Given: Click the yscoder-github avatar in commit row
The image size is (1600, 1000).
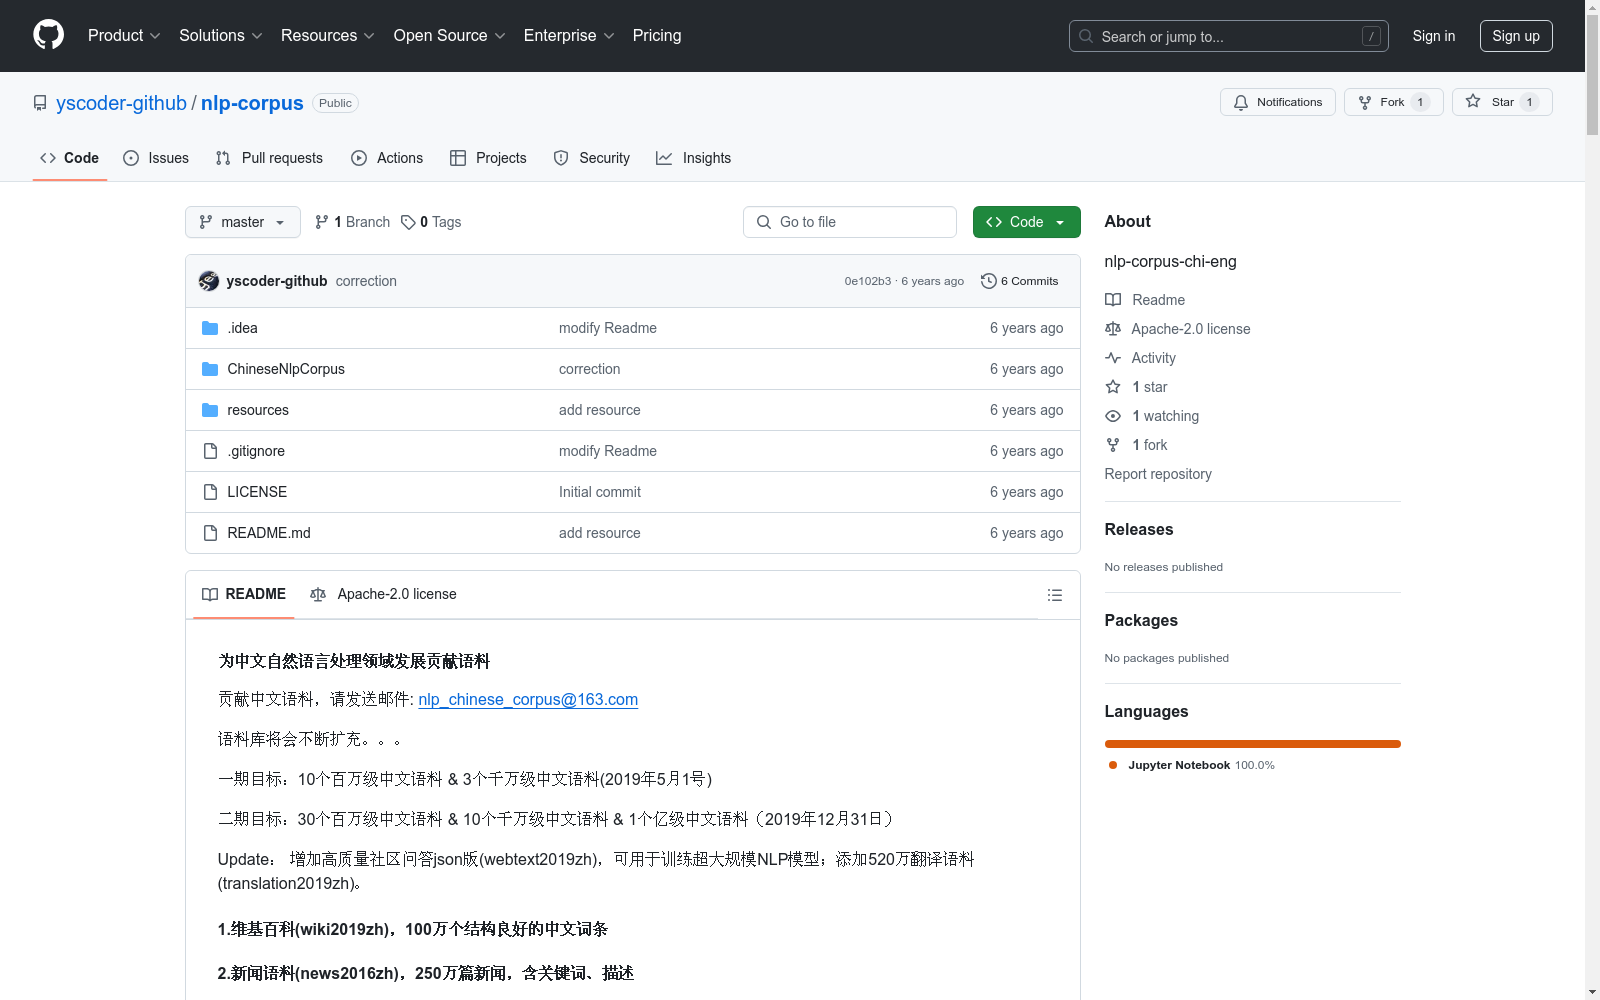Looking at the screenshot, I should [209, 281].
